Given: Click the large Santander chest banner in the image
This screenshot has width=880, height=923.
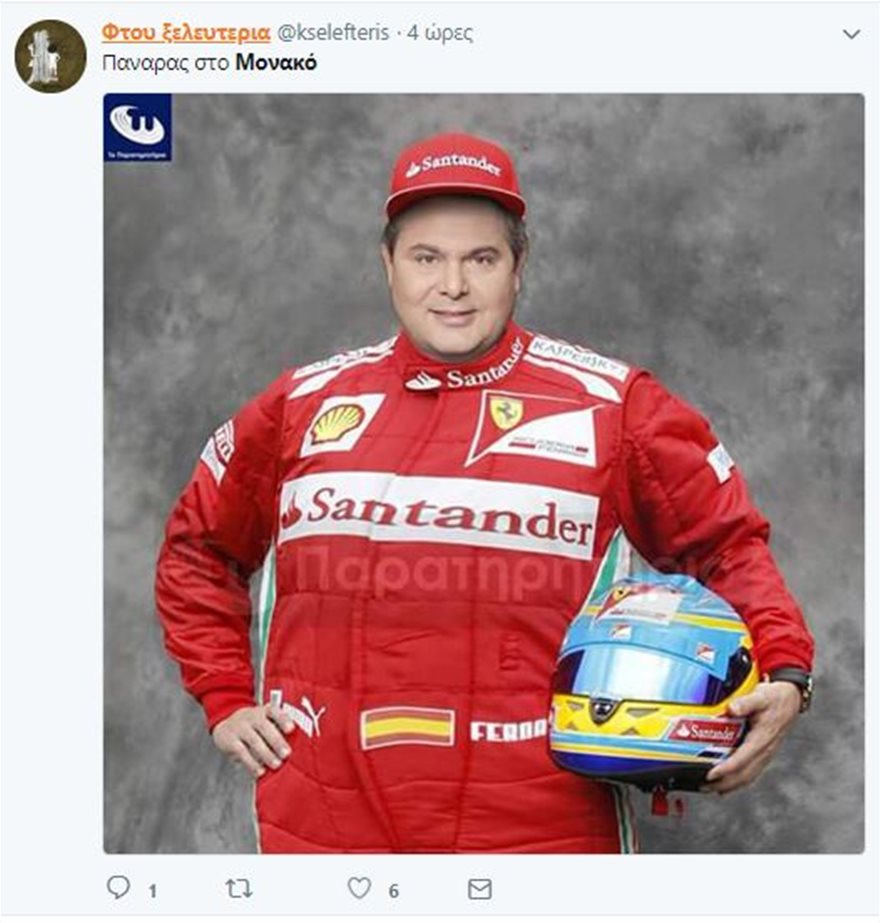Looking at the screenshot, I should (439, 514).
